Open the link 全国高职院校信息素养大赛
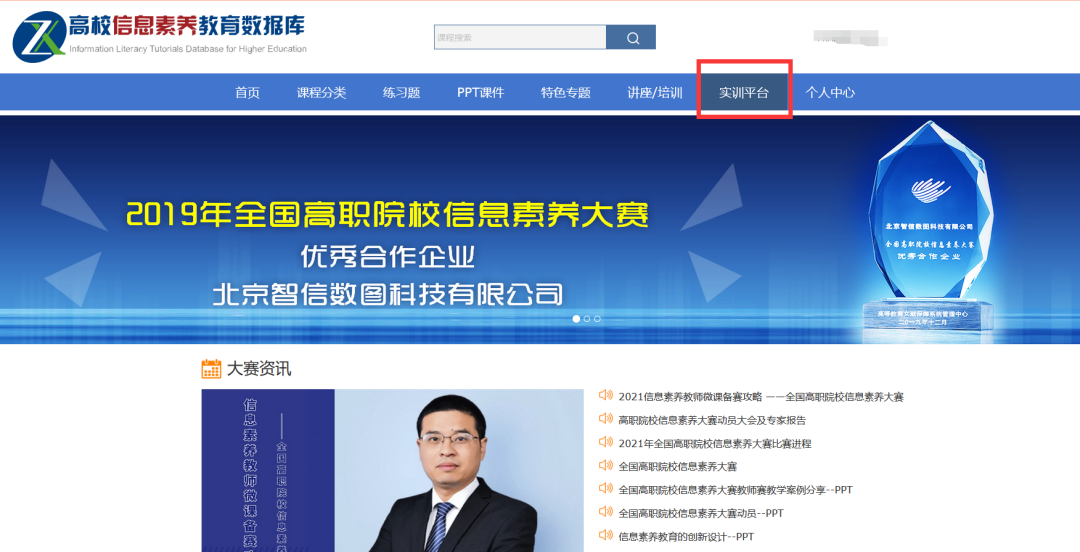This screenshot has width=1080, height=552. tap(678, 467)
